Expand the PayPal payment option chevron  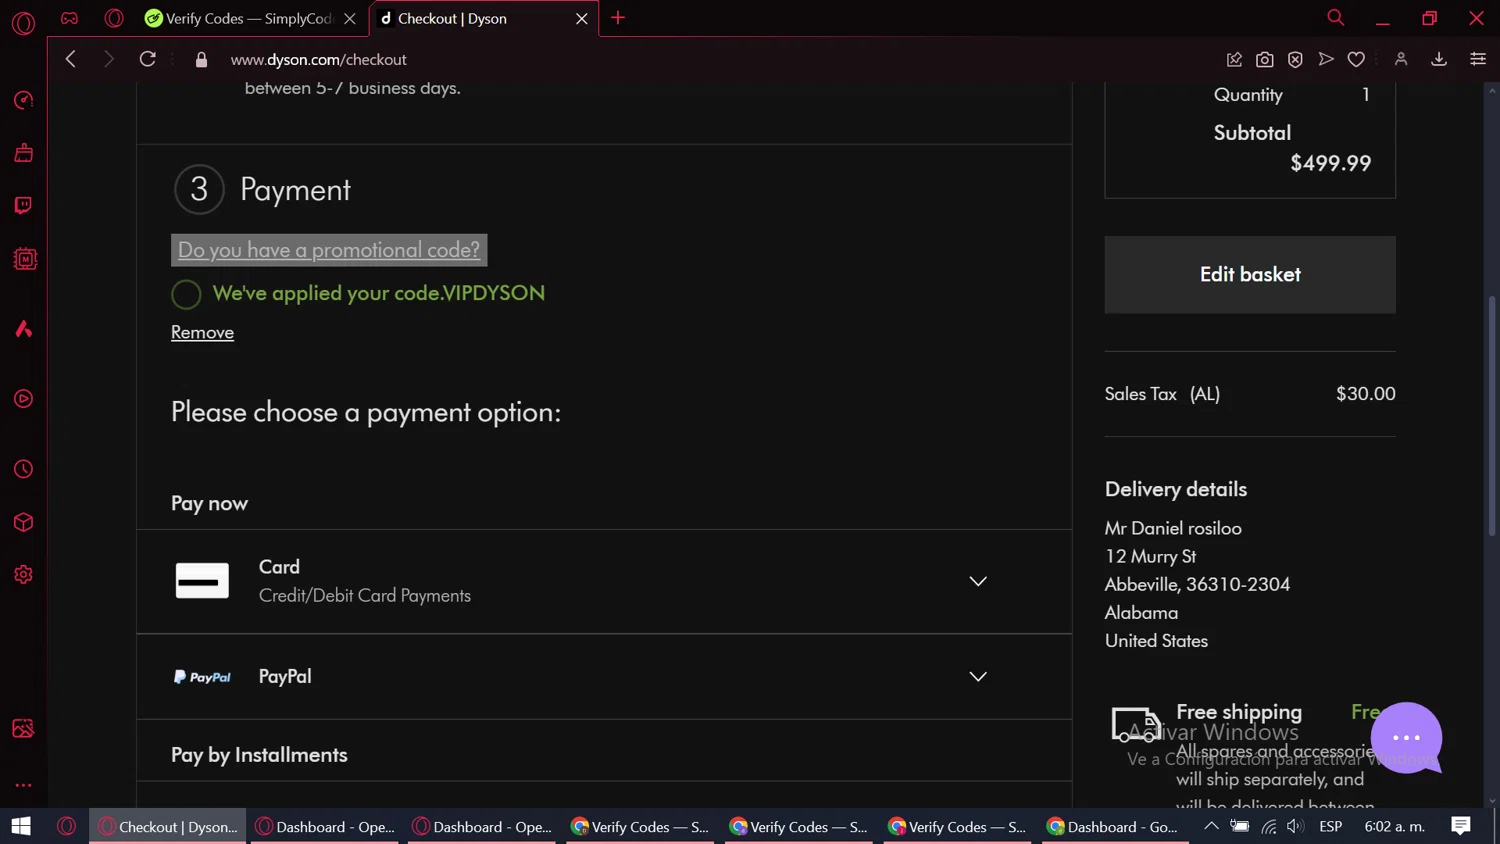[x=978, y=677]
